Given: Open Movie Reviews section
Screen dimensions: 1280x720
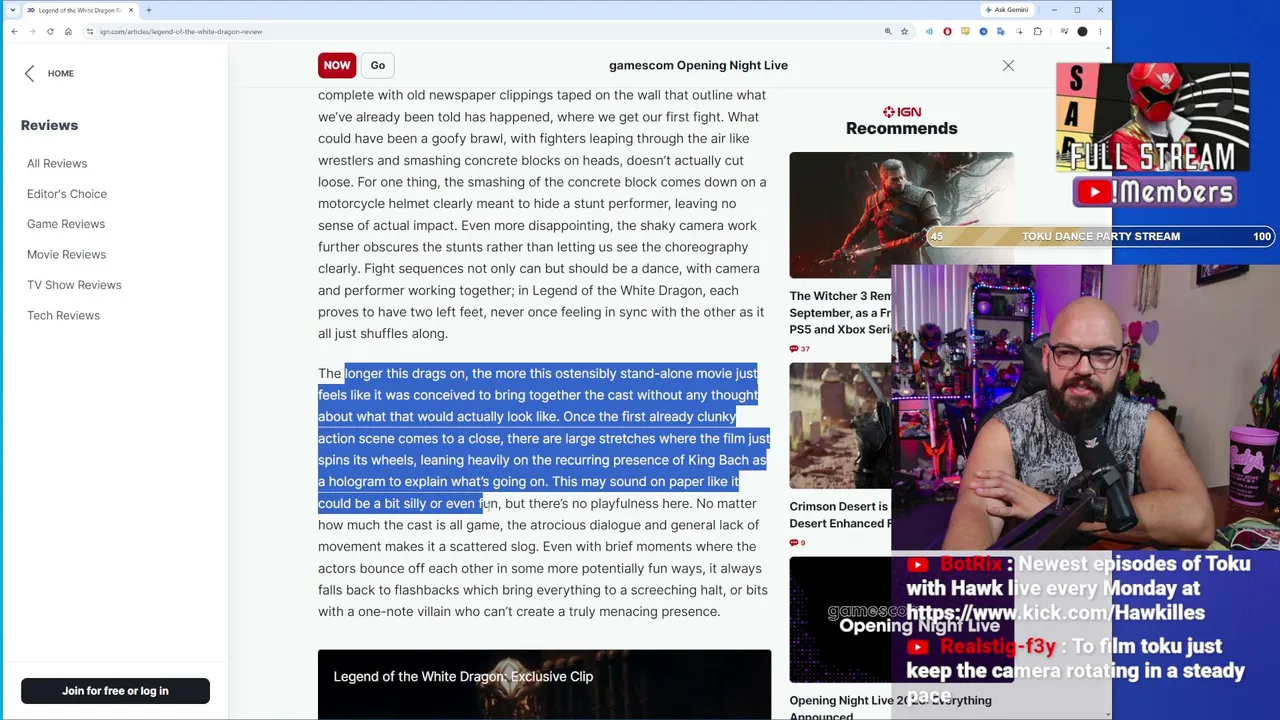Looking at the screenshot, I should [x=66, y=255].
